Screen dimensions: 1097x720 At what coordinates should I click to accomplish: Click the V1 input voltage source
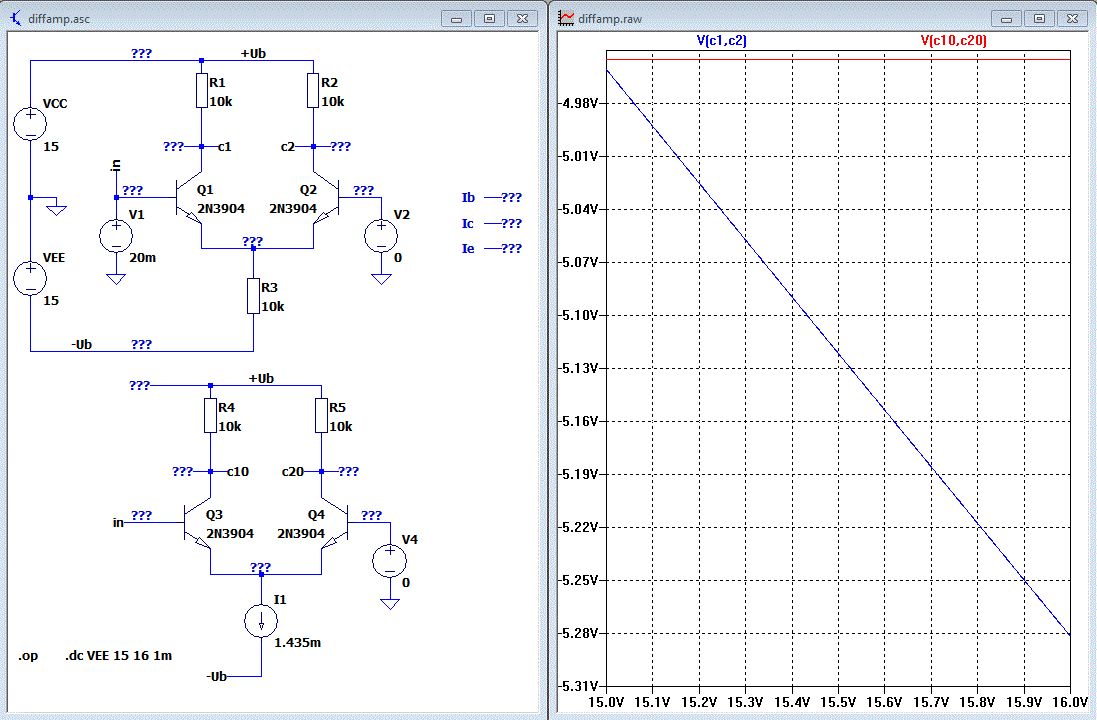(x=115, y=236)
